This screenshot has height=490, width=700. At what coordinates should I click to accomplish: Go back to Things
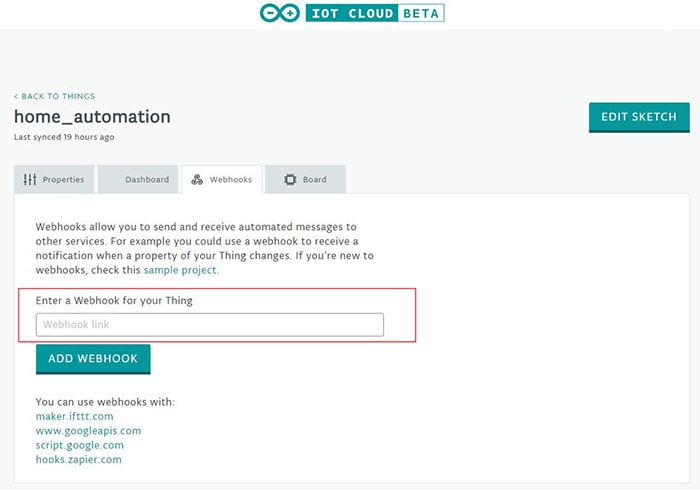click(55, 97)
